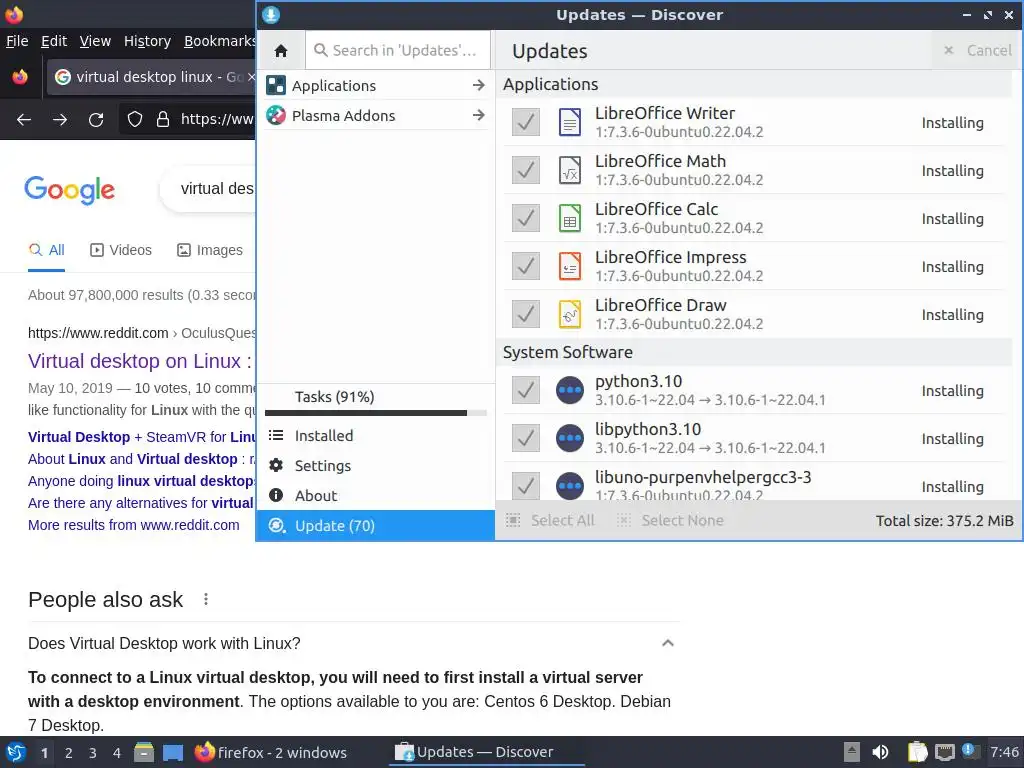This screenshot has height=768, width=1024.
Task: Expand the hidden tray icons arrow
Action: click(852, 752)
